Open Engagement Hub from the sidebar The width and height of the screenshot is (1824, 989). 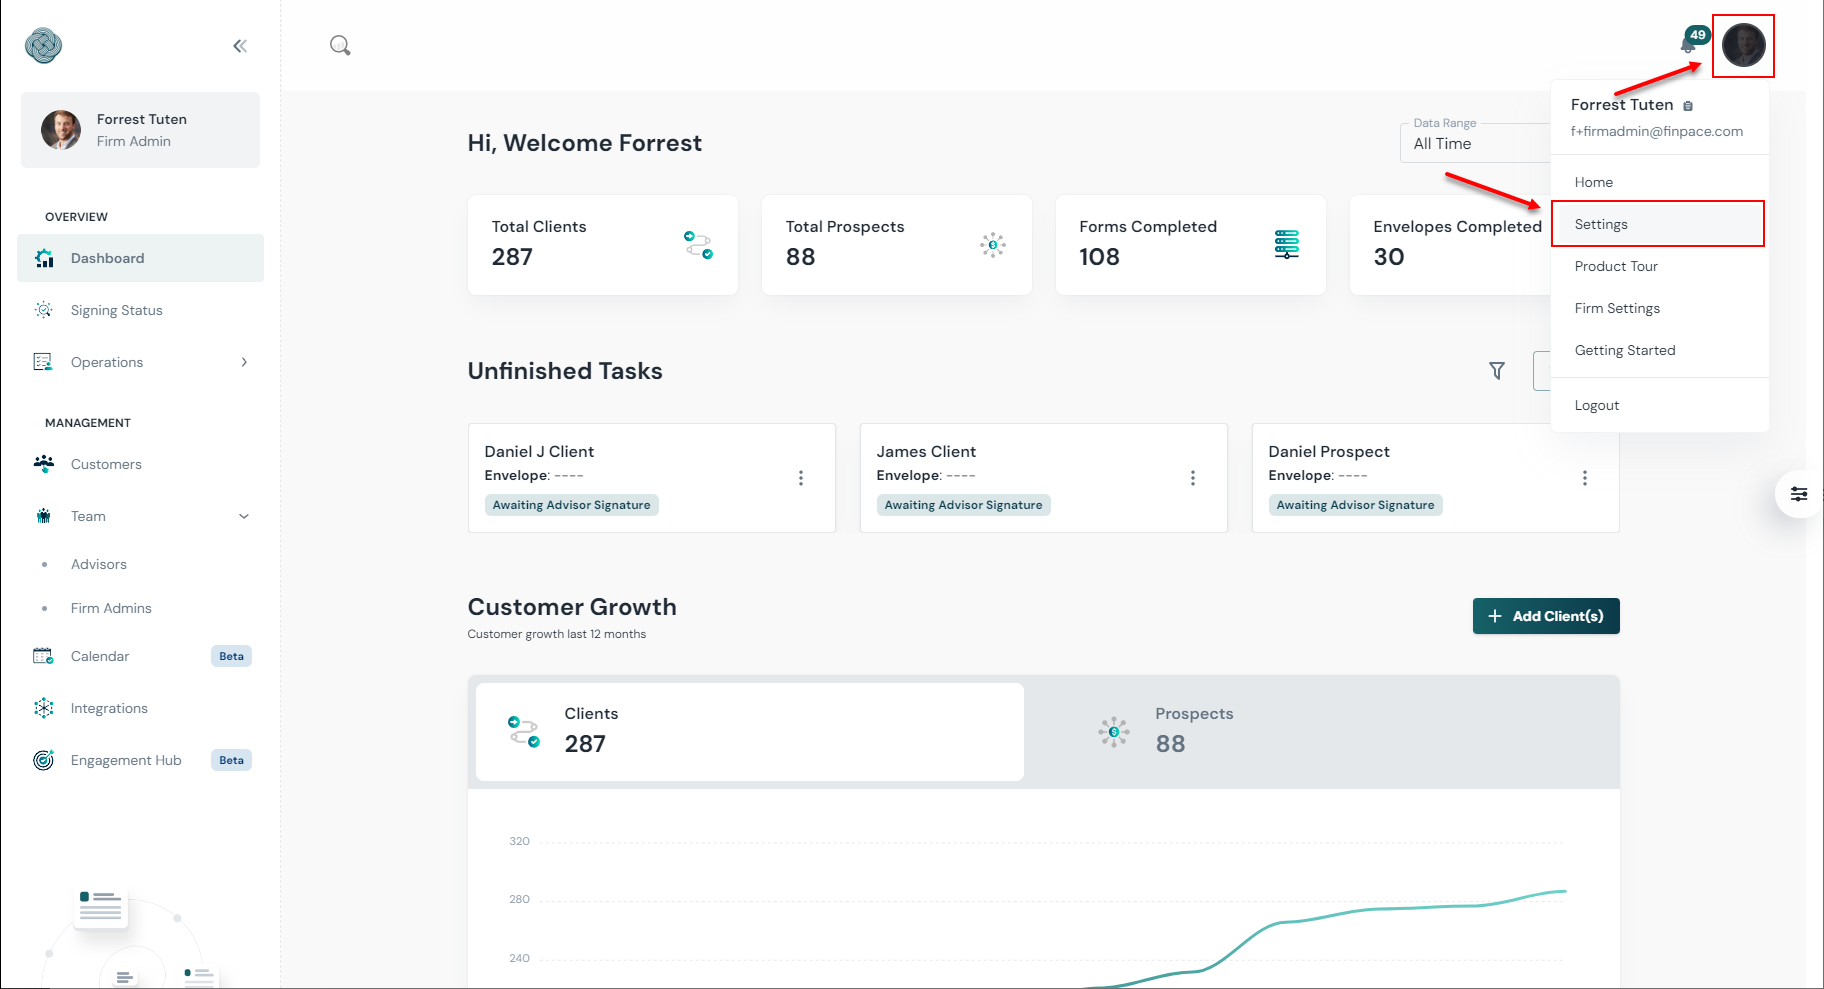pyautogui.click(x=126, y=760)
